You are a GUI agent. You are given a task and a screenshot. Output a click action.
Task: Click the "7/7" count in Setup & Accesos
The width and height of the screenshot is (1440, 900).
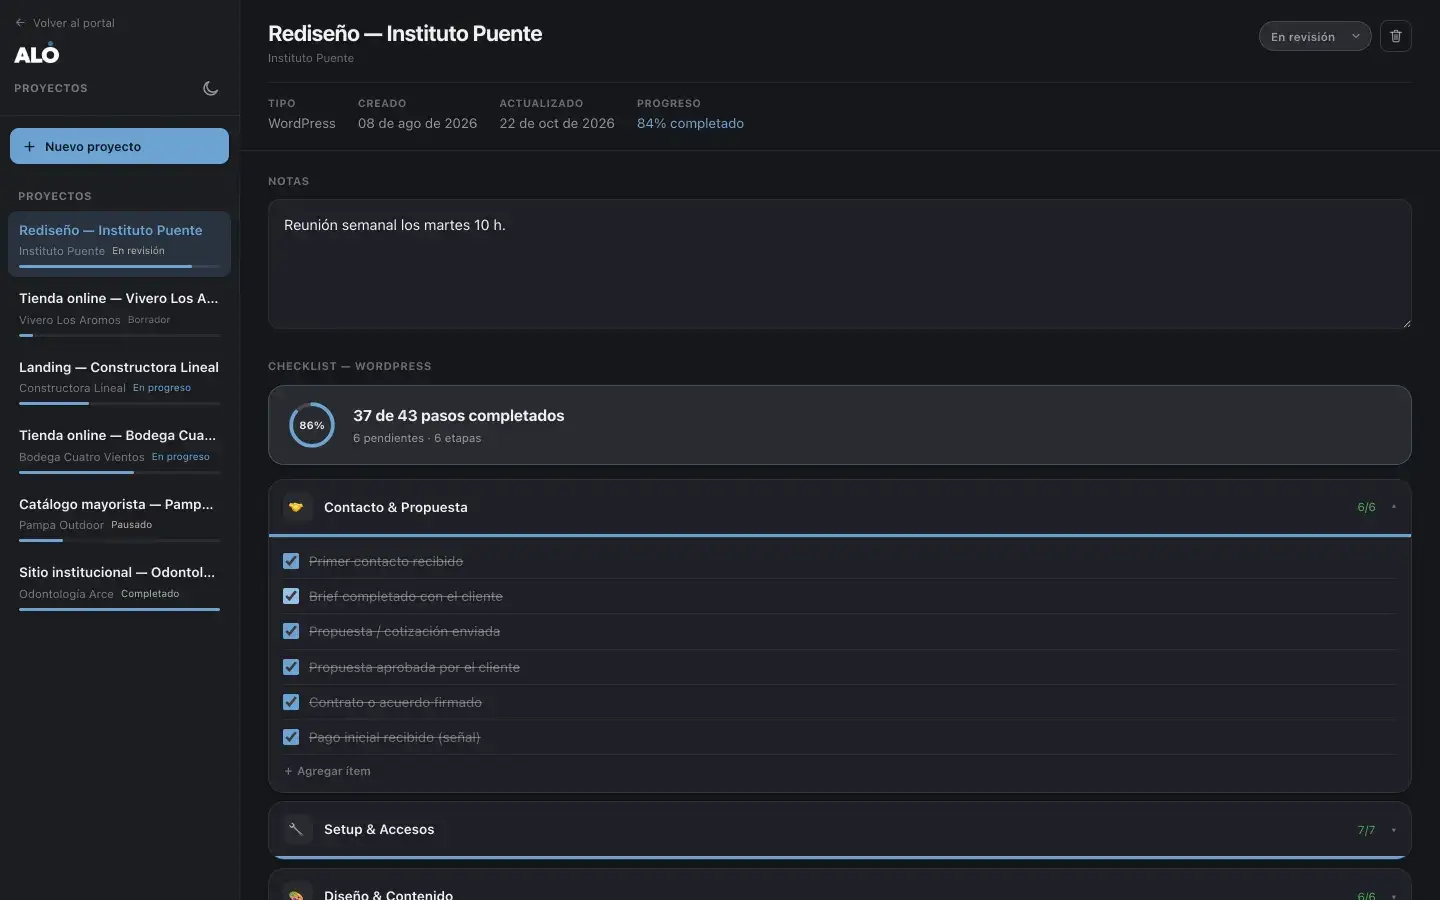point(1366,830)
